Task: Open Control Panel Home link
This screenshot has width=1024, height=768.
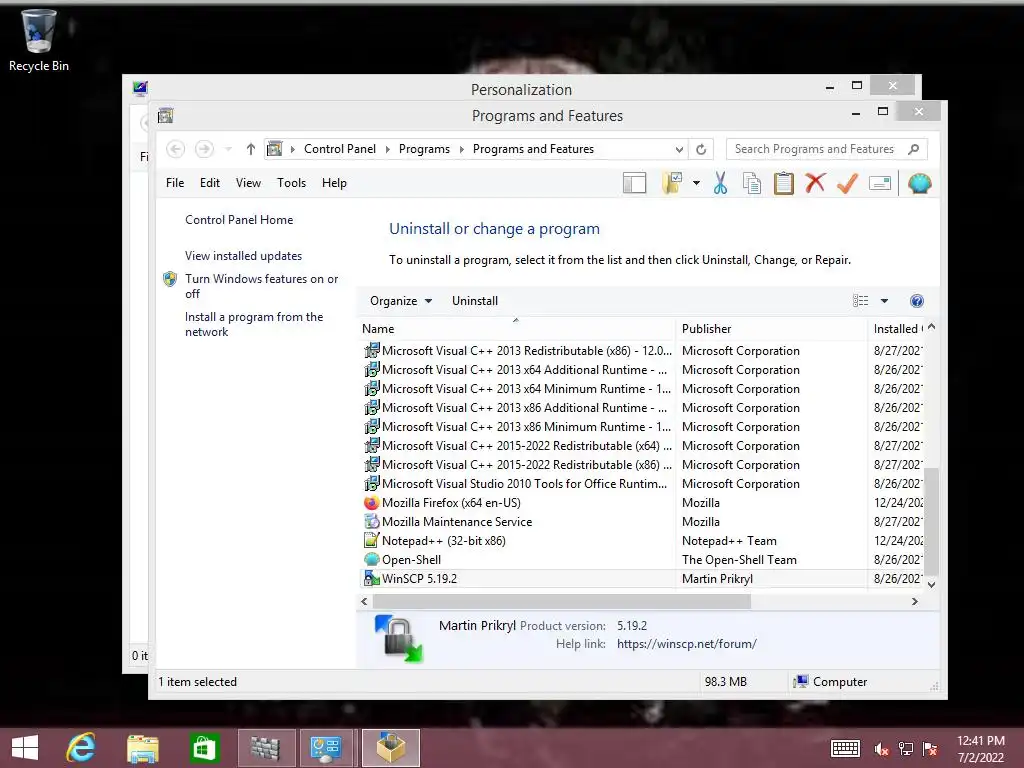Action: point(239,220)
